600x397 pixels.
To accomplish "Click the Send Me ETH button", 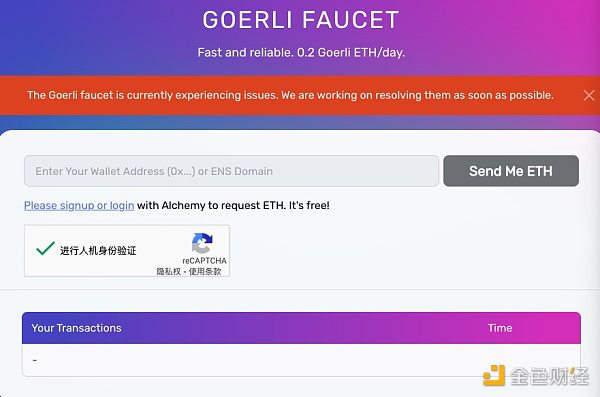I will tap(511, 171).
